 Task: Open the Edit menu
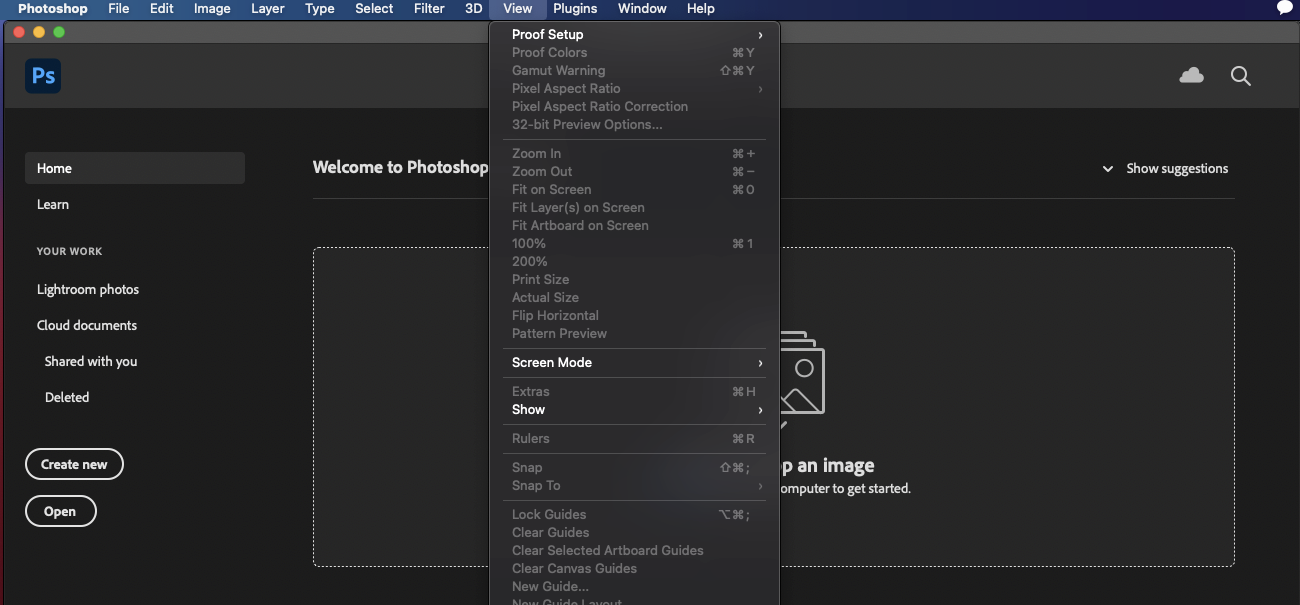(161, 8)
